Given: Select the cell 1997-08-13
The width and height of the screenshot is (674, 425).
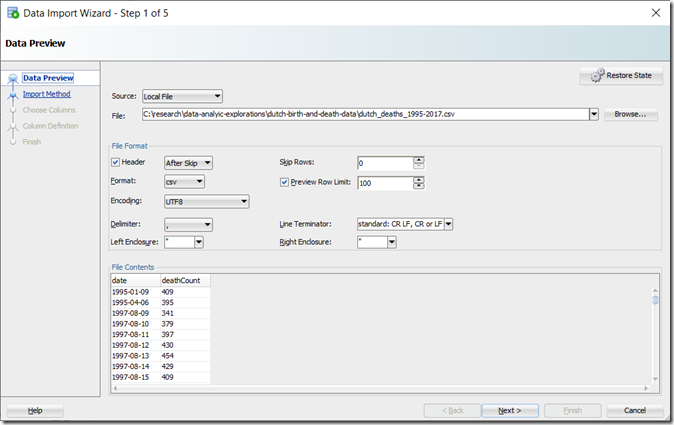Looking at the screenshot, I should [135, 356].
